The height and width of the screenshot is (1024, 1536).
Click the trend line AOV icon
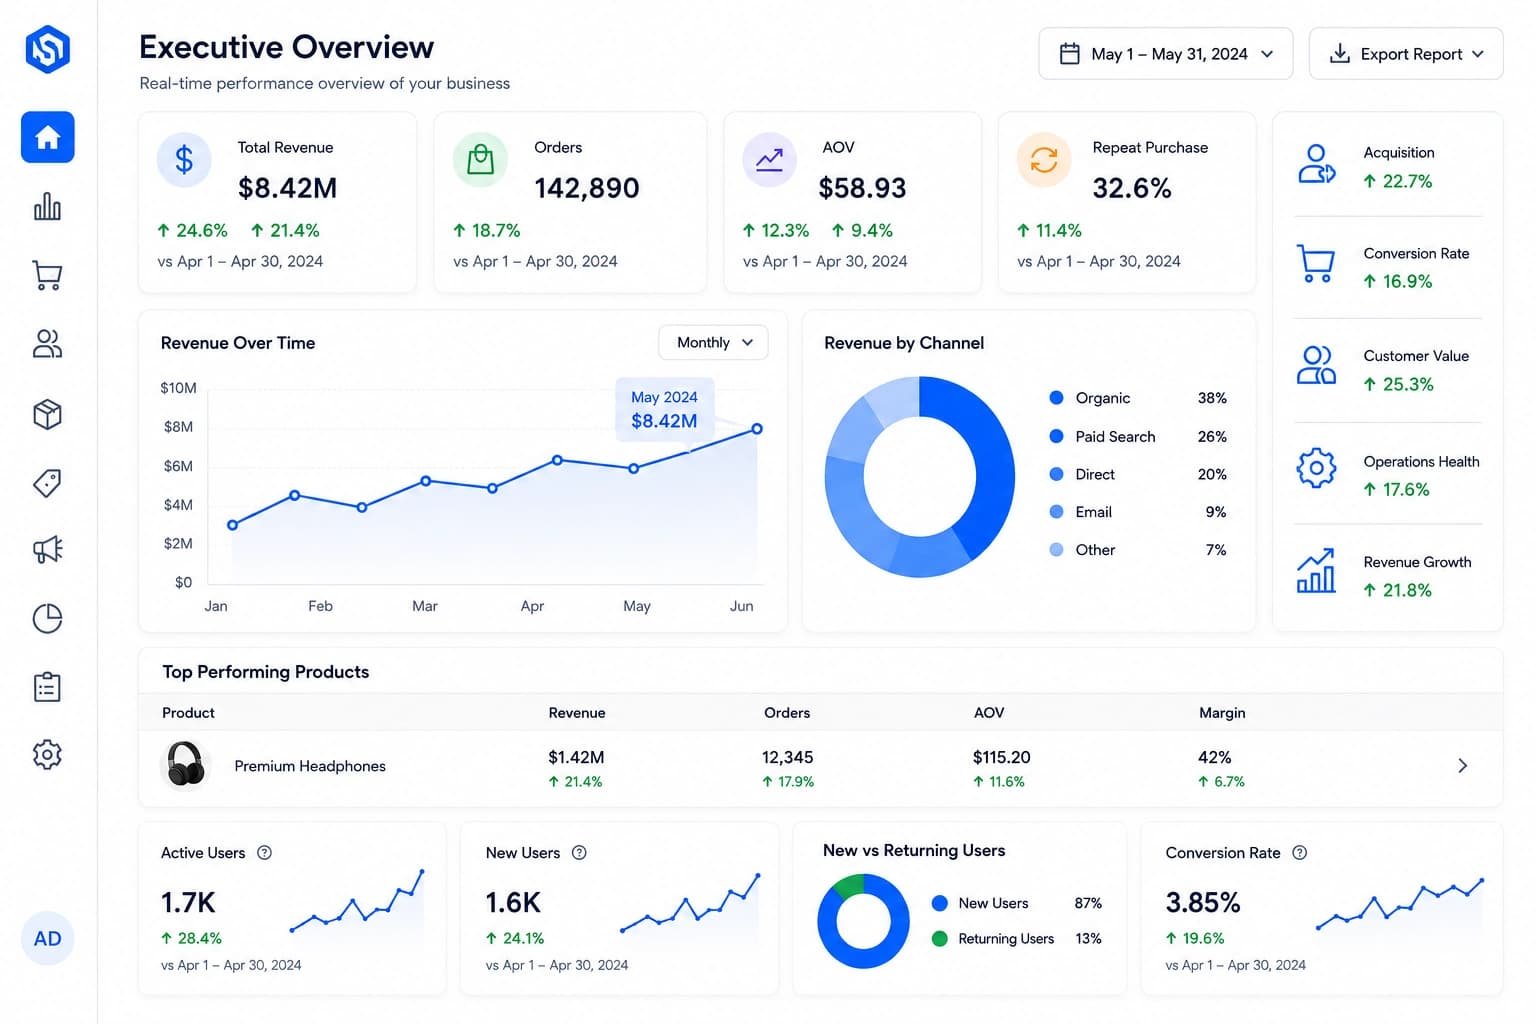pyautogui.click(x=769, y=159)
